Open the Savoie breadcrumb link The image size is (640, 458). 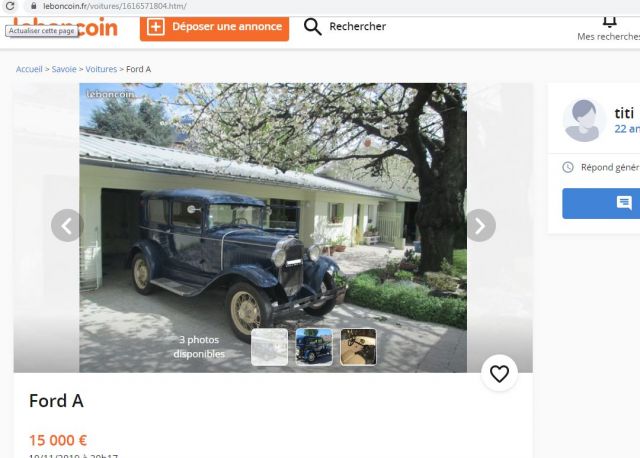click(x=64, y=69)
